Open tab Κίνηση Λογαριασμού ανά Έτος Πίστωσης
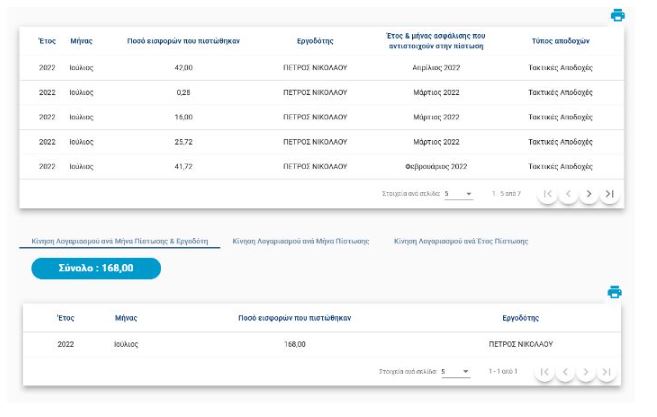657x417 pixels. [x=461, y=241]
